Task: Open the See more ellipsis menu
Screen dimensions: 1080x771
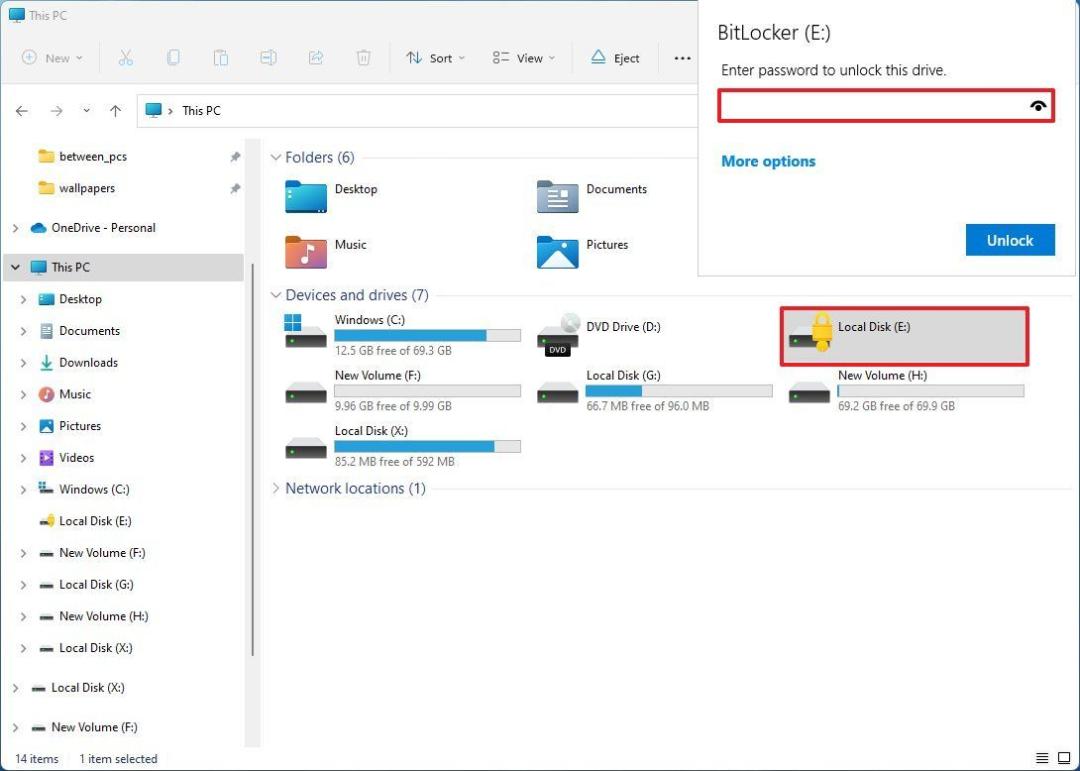Action: pos(682,59)
